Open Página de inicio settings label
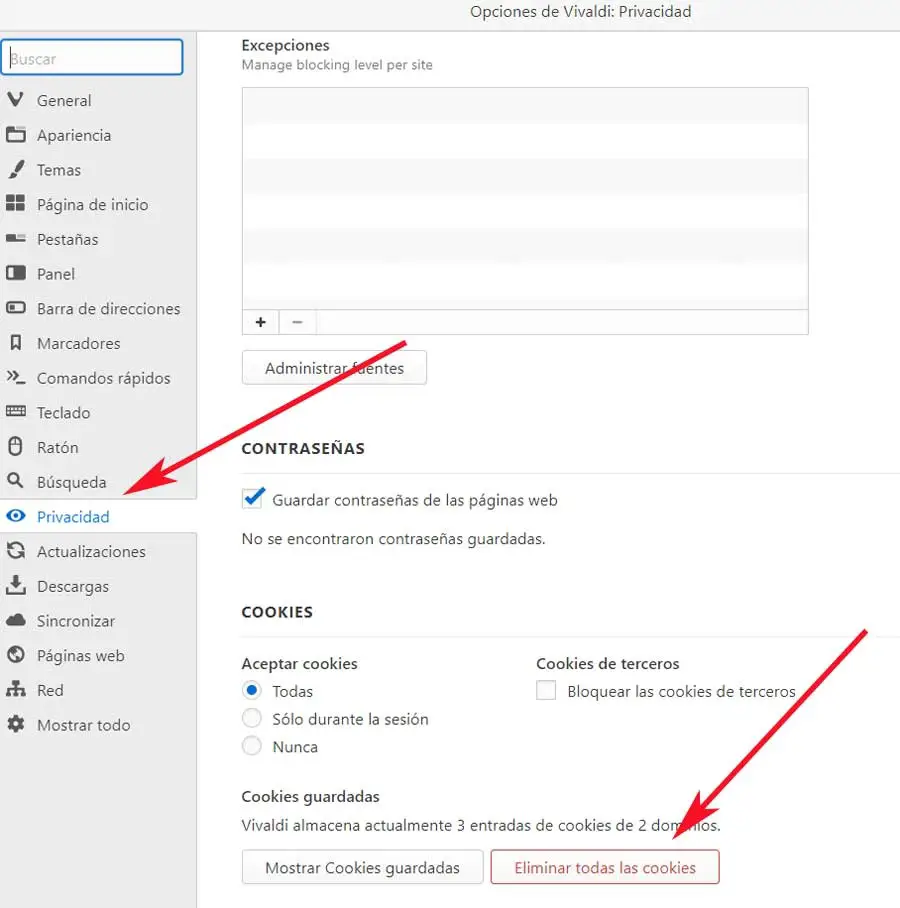 93,205
